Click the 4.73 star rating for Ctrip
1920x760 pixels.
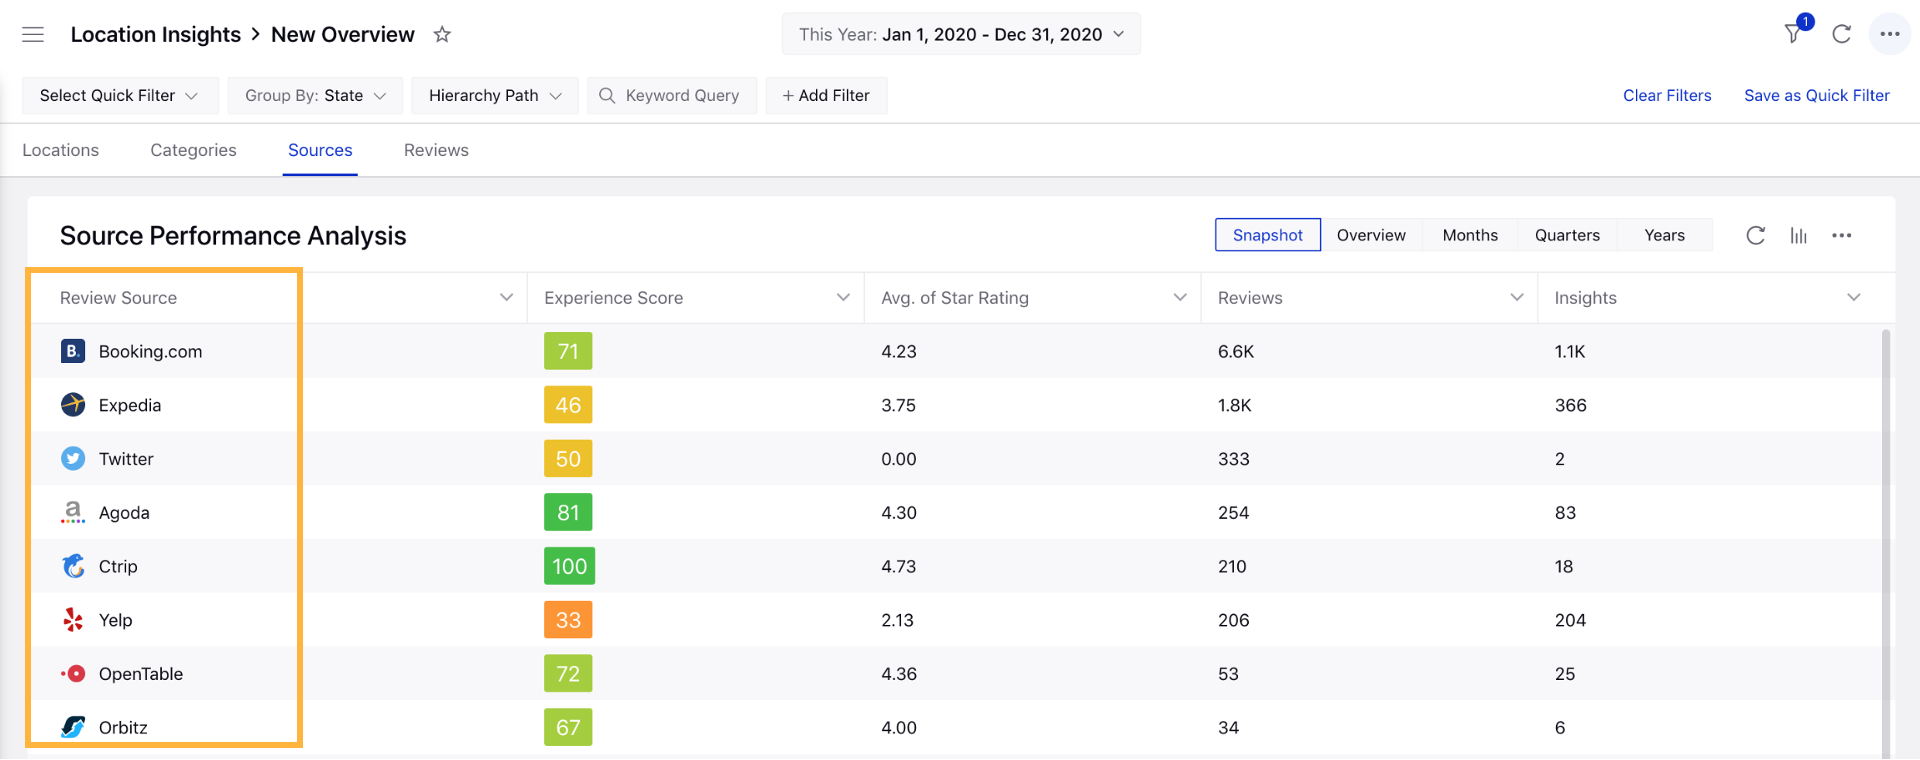pyautogui.click(x=899, y=567)
